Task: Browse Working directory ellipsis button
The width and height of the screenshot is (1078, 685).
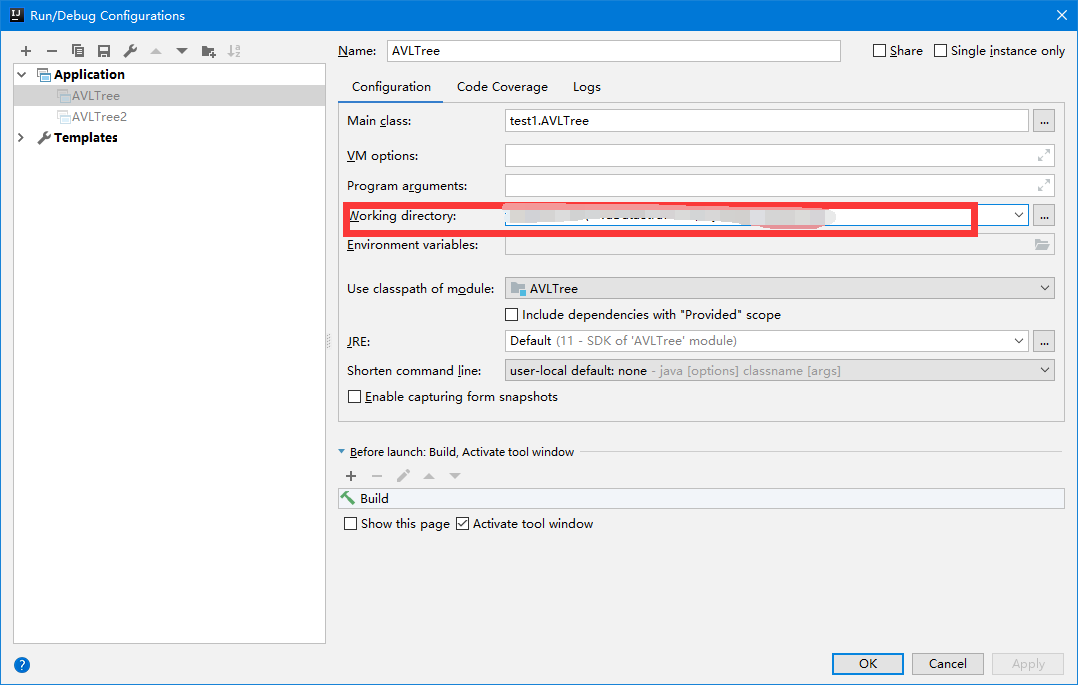Action: coord(1044,215)
